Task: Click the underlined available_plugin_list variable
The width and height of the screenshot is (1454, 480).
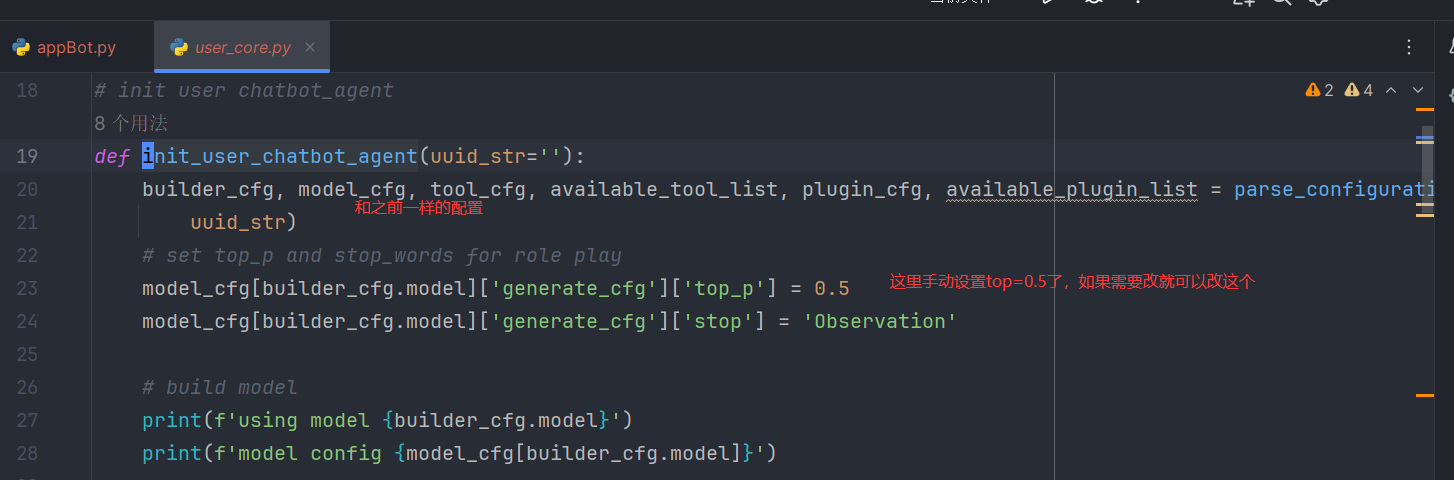Action: [x=1072, y=190]
